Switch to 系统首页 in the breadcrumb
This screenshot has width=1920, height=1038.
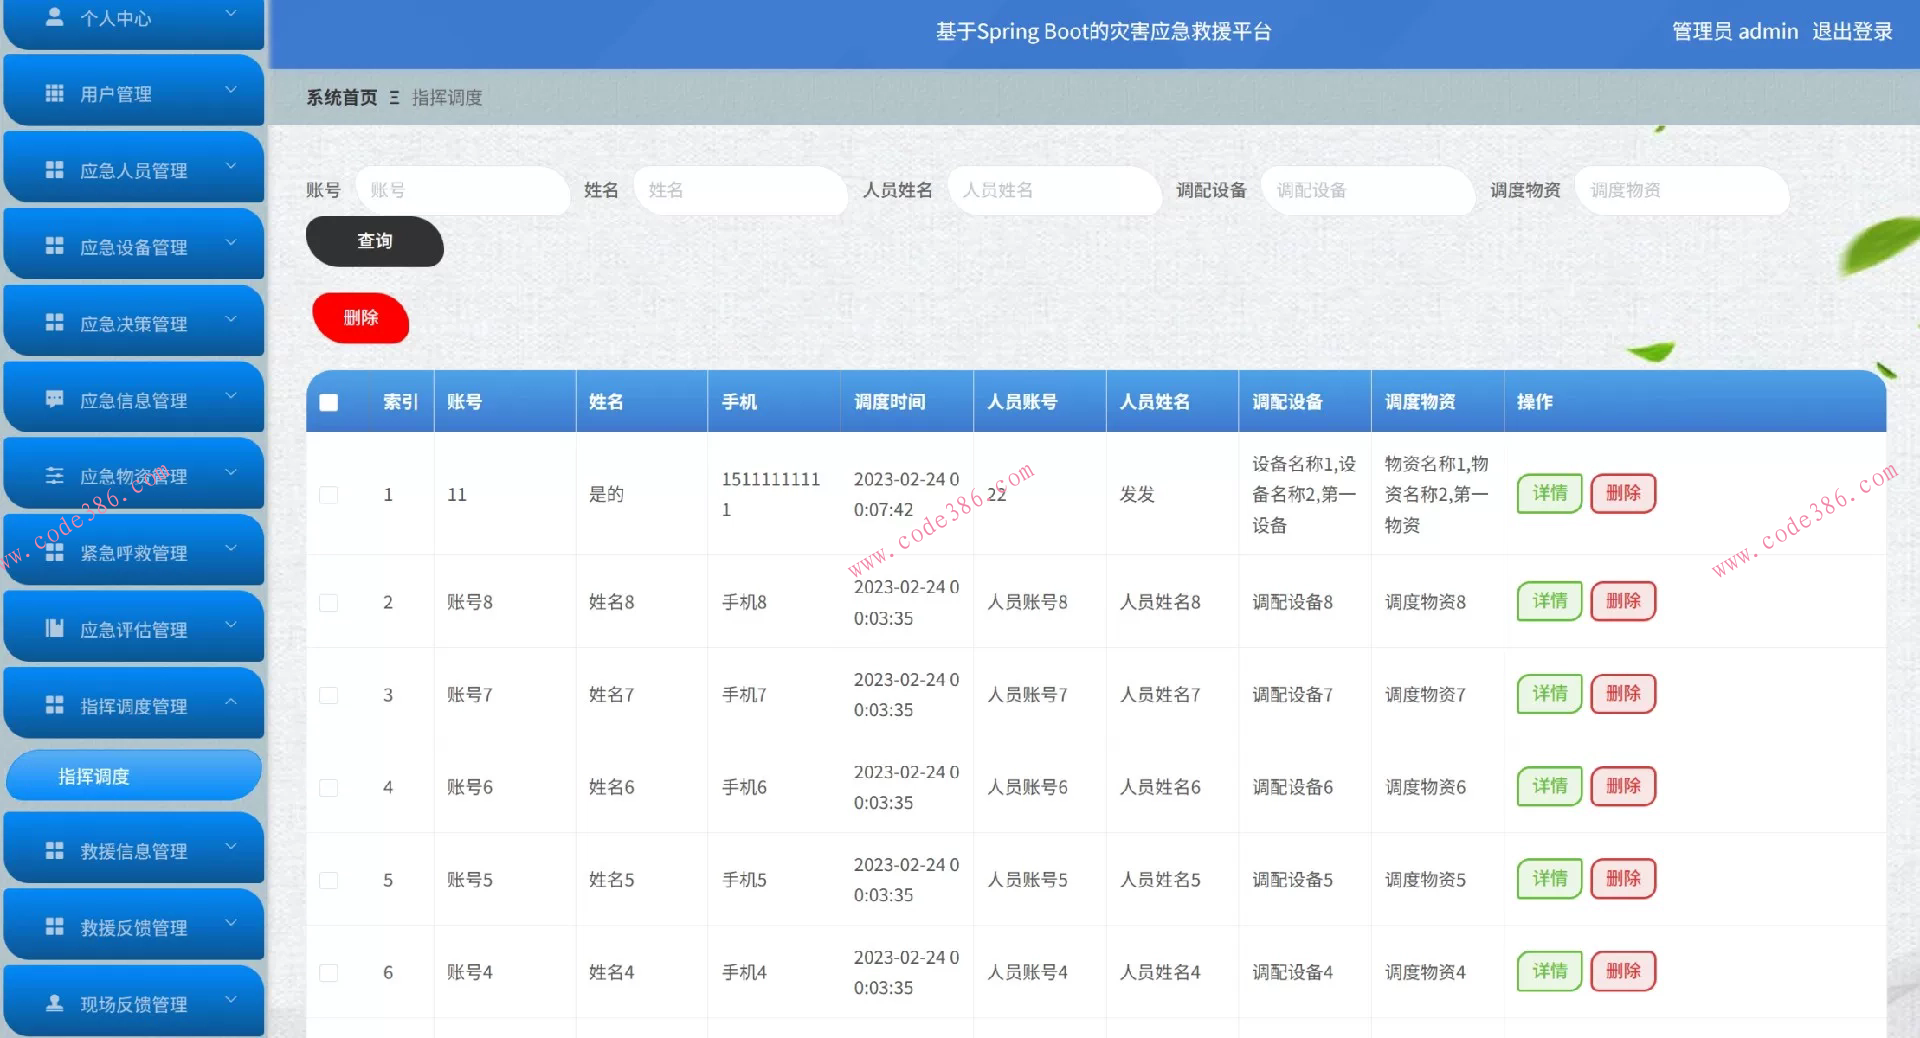click(x=340, y=97)
